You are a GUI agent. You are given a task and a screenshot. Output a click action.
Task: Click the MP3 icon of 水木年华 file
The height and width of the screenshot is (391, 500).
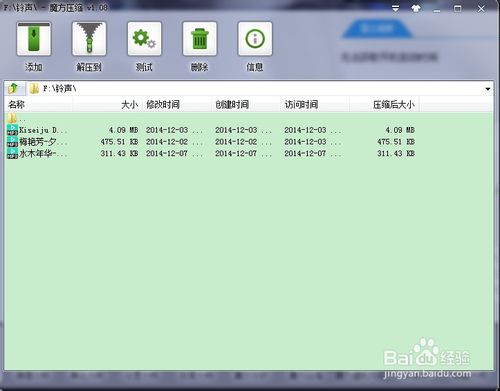12,153
